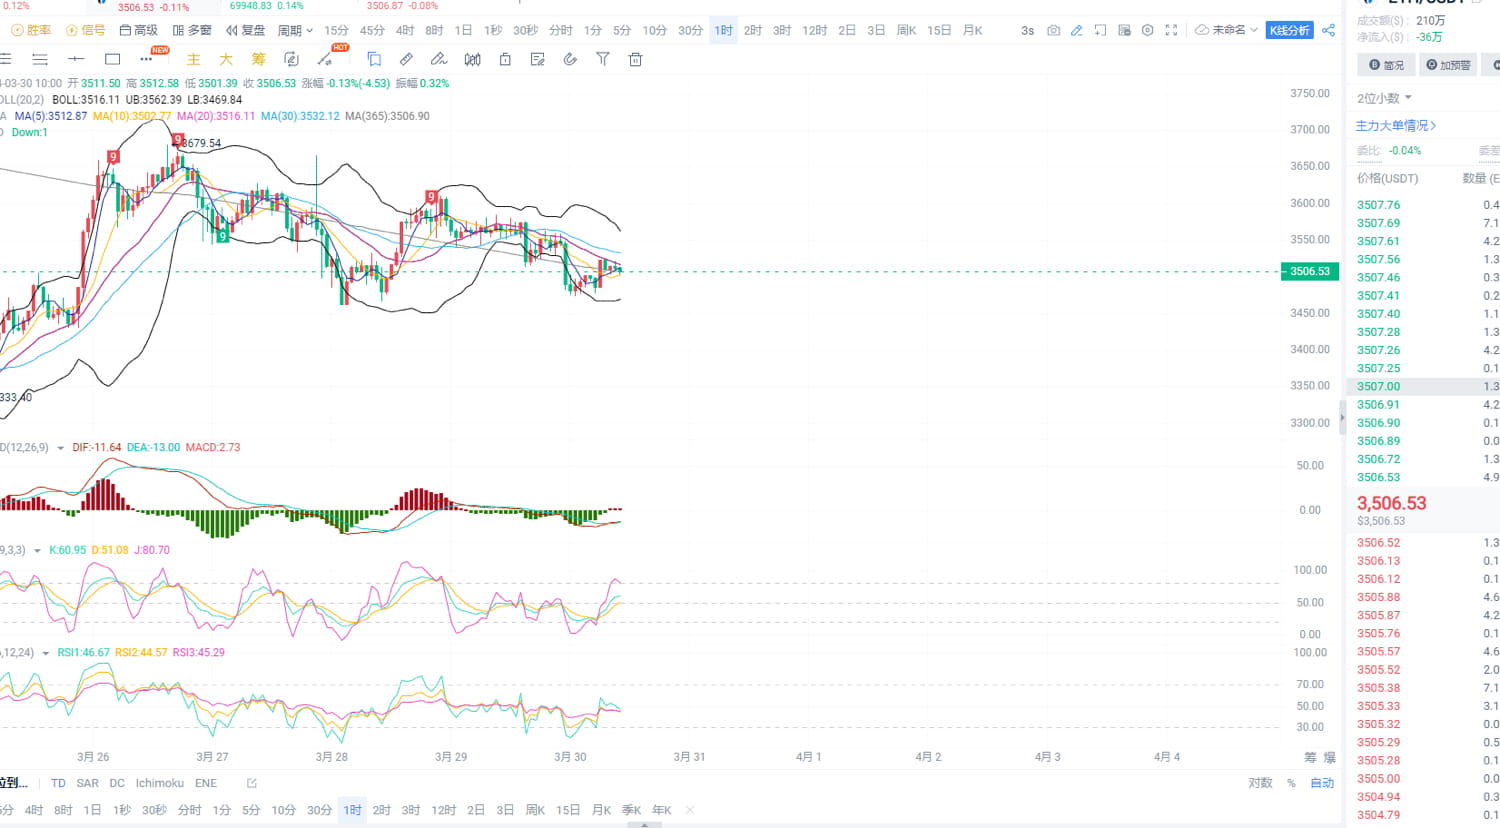The image size is (1500, 828).
Task: Select 15分 timeframe in top bar
Action: (336, 30)
